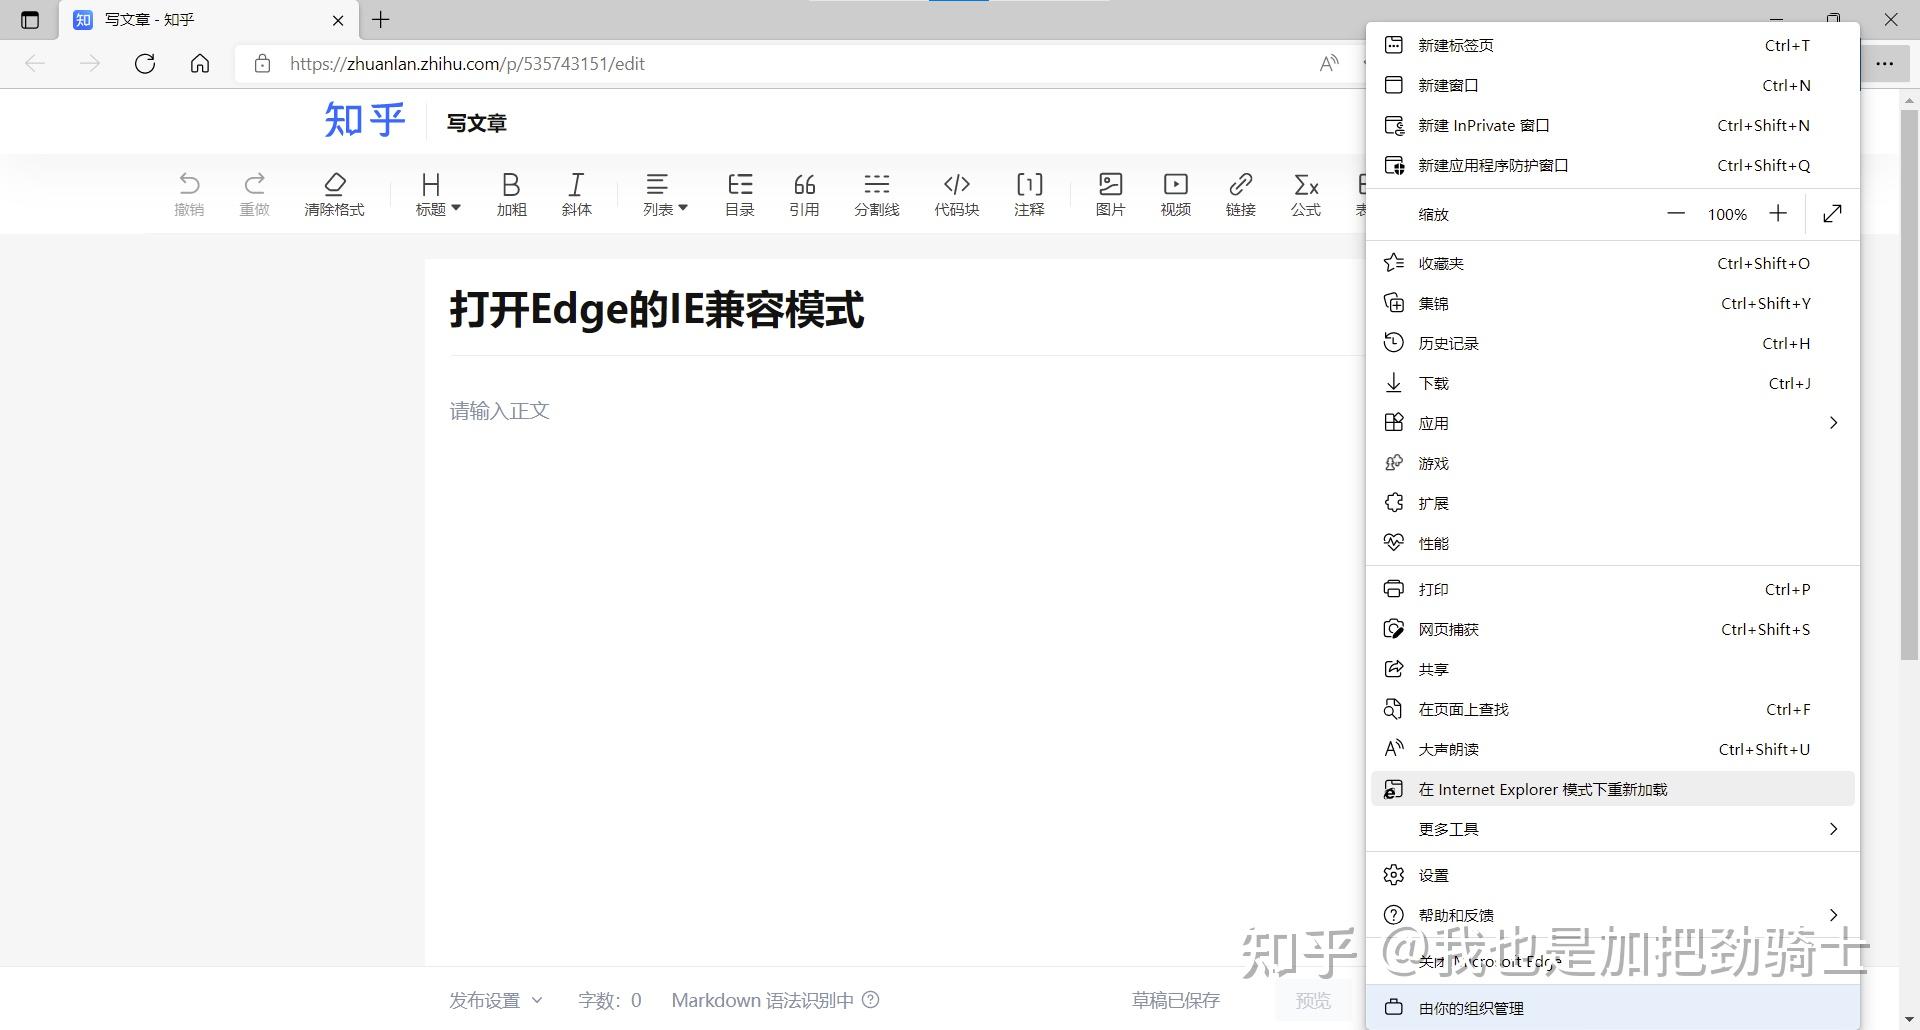Screen dimensions: 1920x1030
Task: Select 新建窗口 menu entry
Action: (x=1613, y=85)
